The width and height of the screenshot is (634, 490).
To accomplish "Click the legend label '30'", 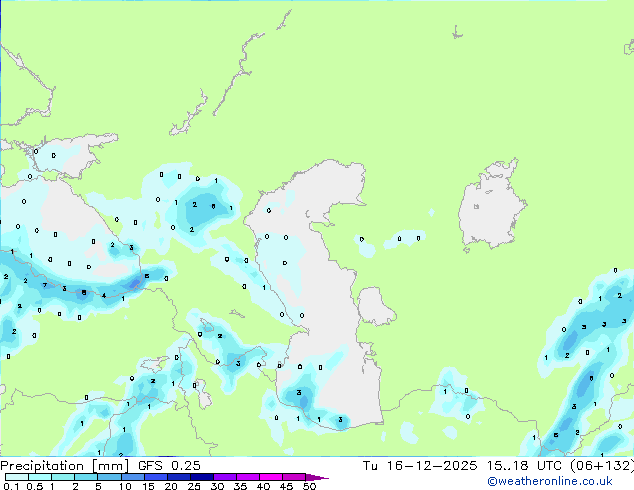I will [218, 486].
